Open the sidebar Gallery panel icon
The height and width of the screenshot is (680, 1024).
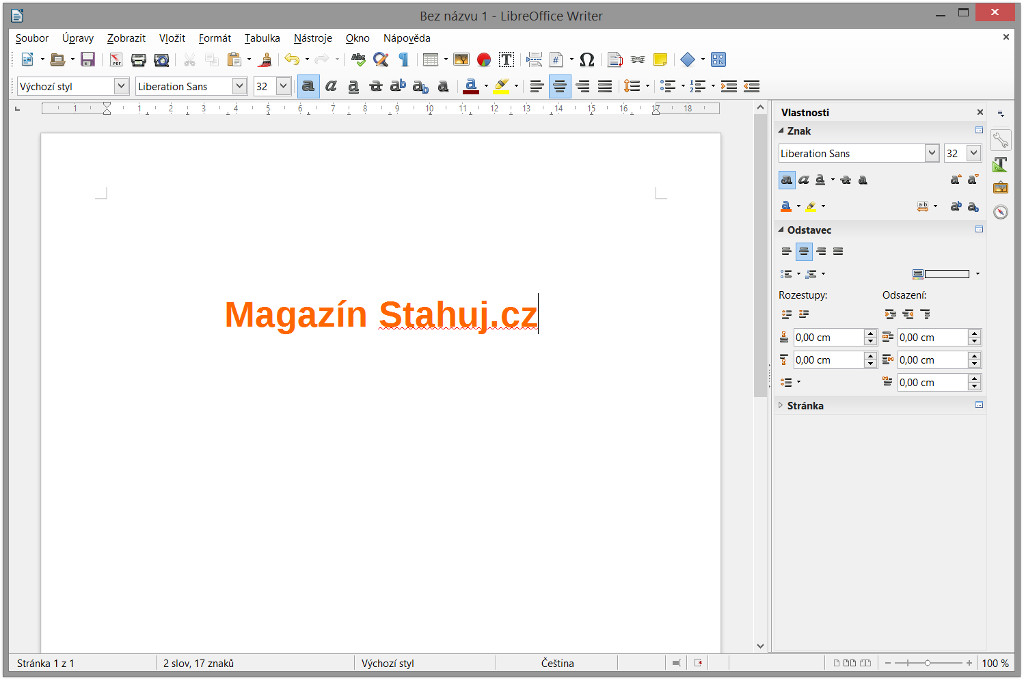point(1000,187)
